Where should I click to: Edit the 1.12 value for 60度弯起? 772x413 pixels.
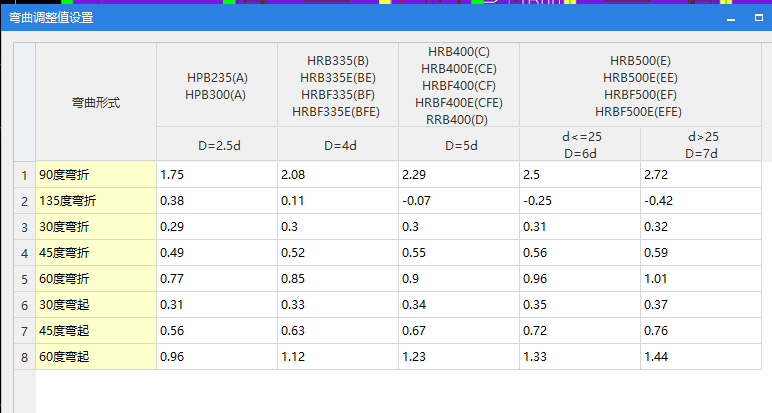click(x=338, y=357)
